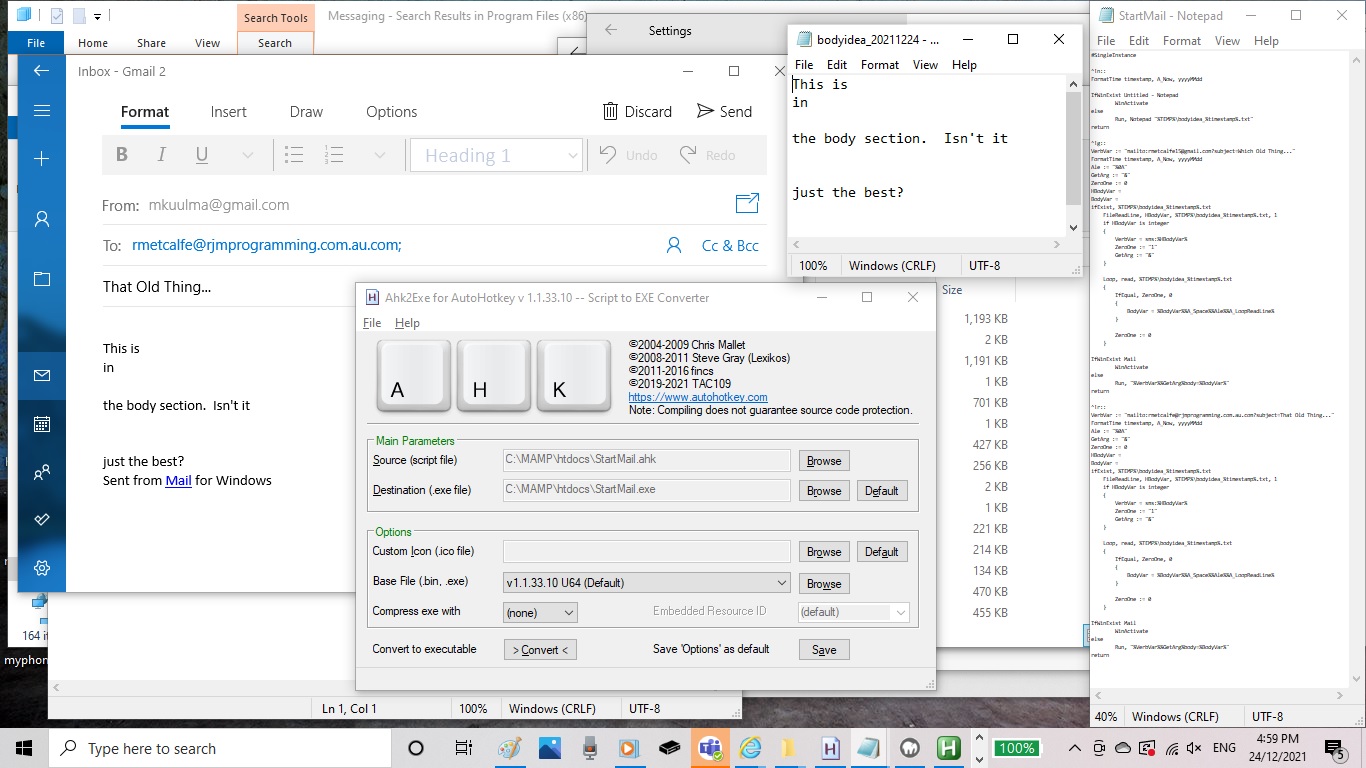Toggle italic formatting in the email composer
The height and width of the screenshot is (768, 1366).
(161, 155)
